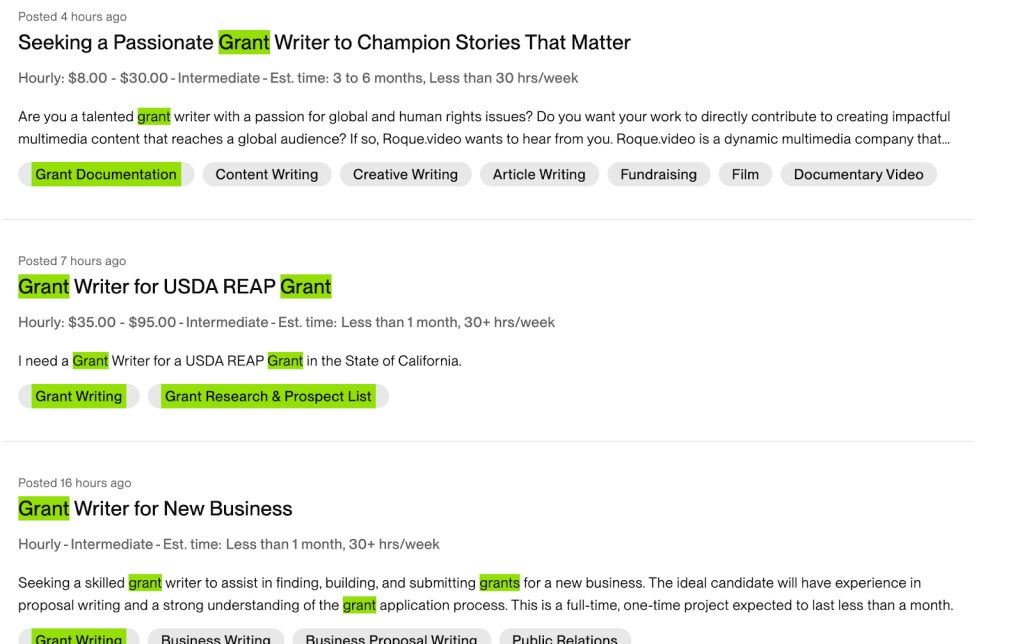Click Grant Writing tag under USDA REAP job
Image resolution: width=1024 pixels, height=644 pixels.
click(79, 396)
